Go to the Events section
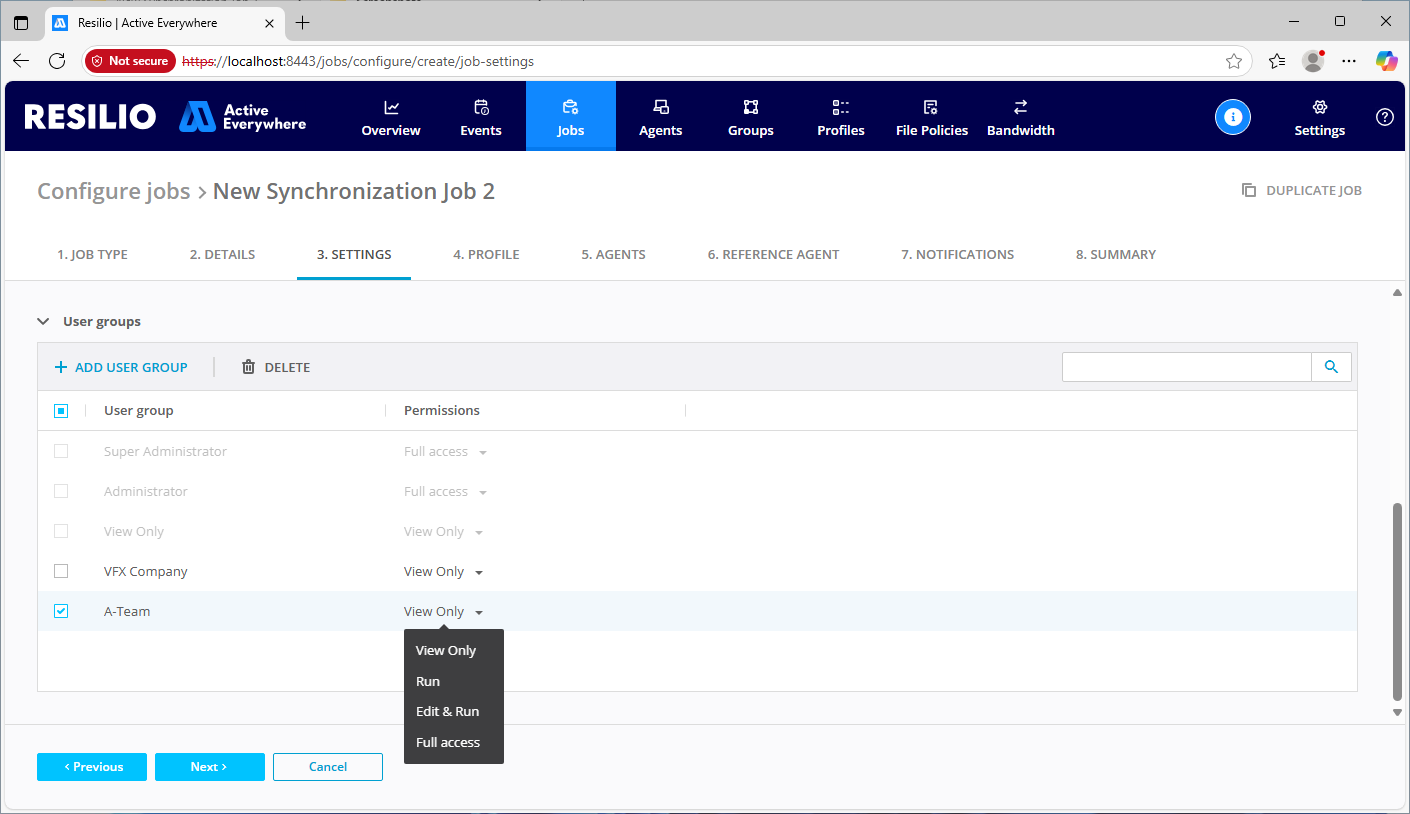The height and width of the screenshot is (814, 1410). coord(481,117)
